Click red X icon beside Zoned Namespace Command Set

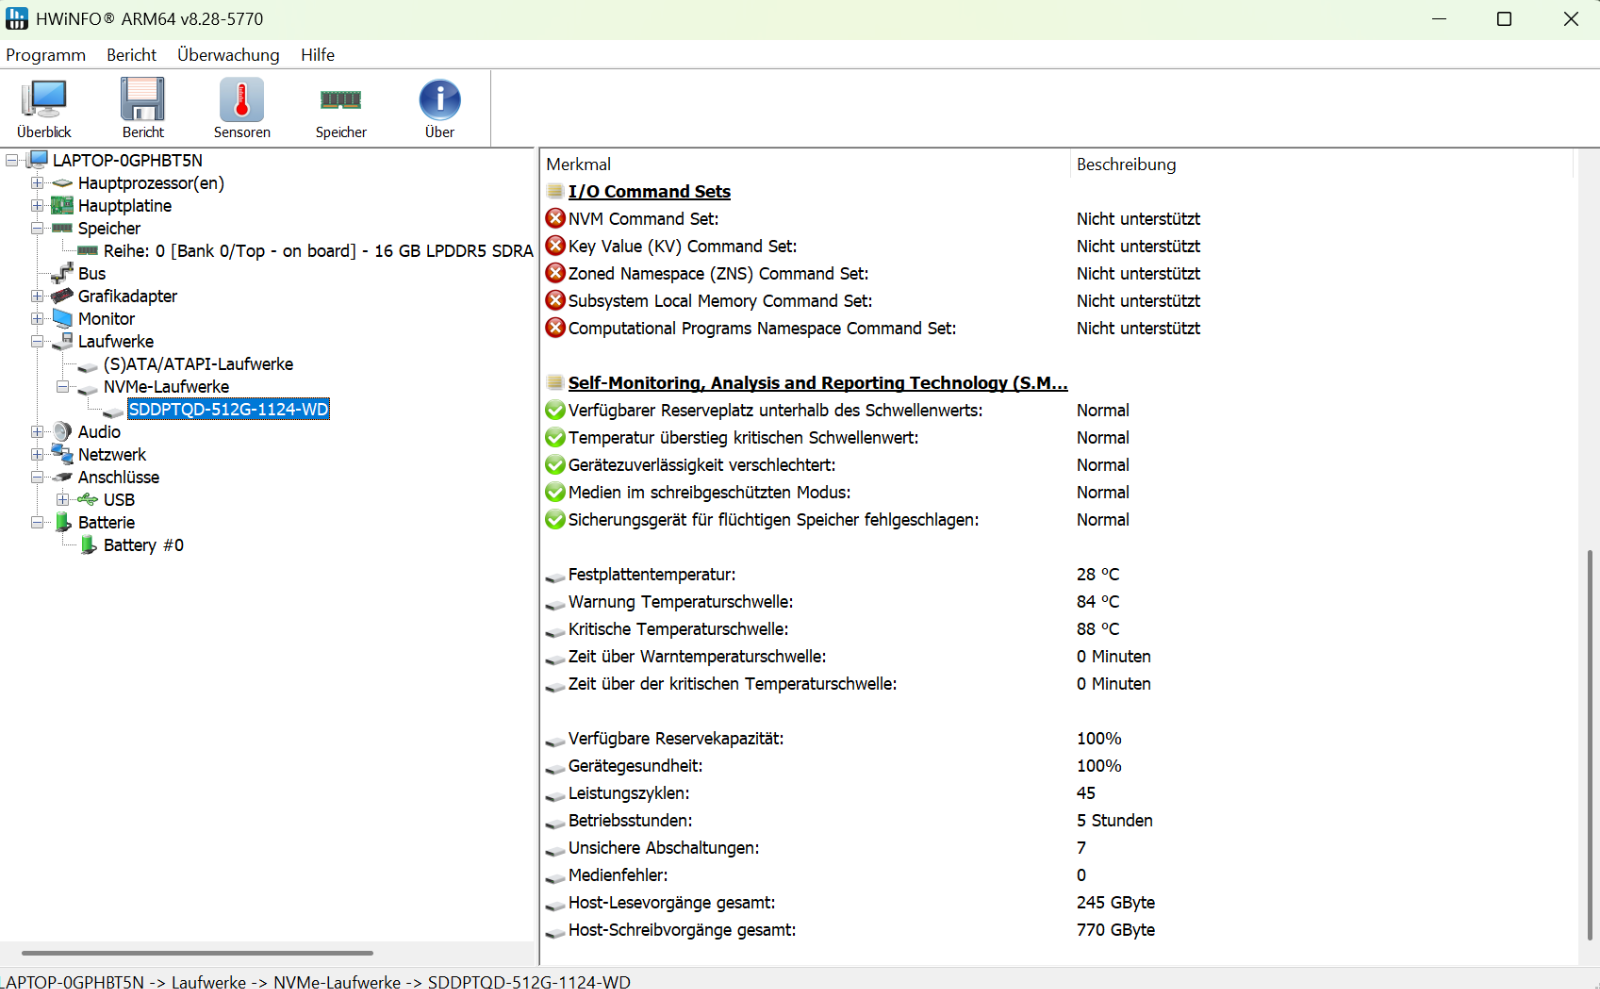556,273
